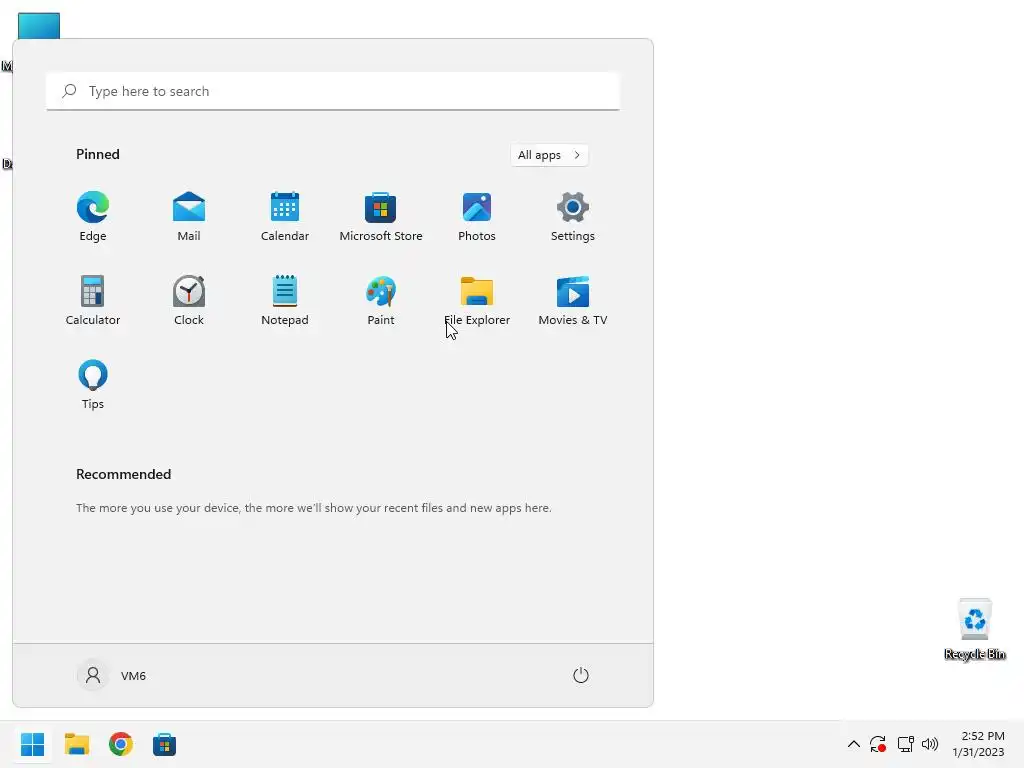Open Edge from pinned apps
This screenshot has height=768, width=1024.
point(93,217)
